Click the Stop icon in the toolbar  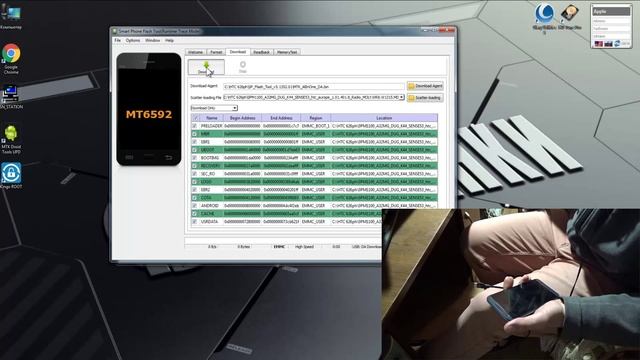(242, 67)
